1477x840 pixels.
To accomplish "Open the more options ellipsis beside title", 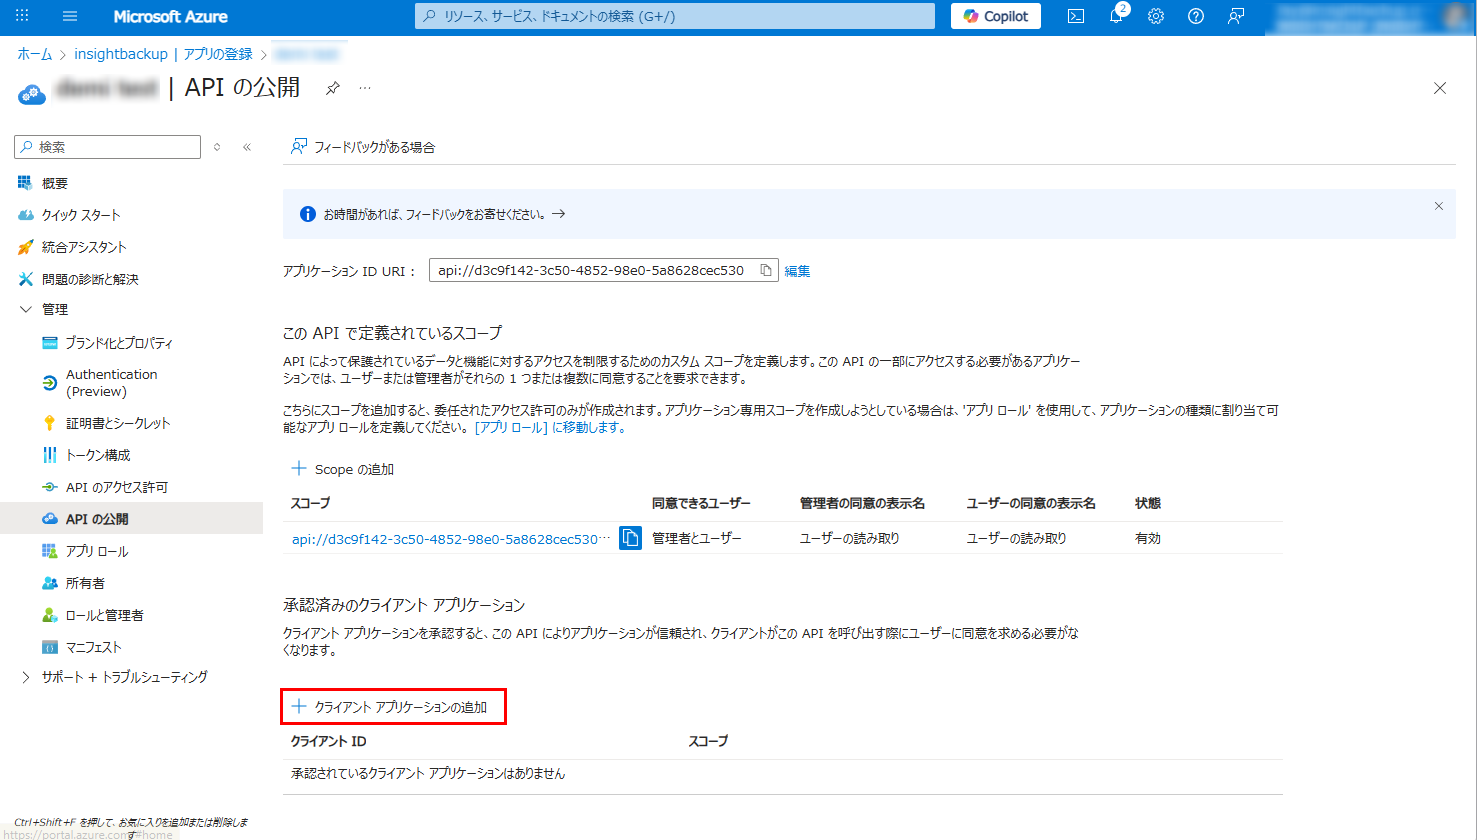I will pos(365,88).
